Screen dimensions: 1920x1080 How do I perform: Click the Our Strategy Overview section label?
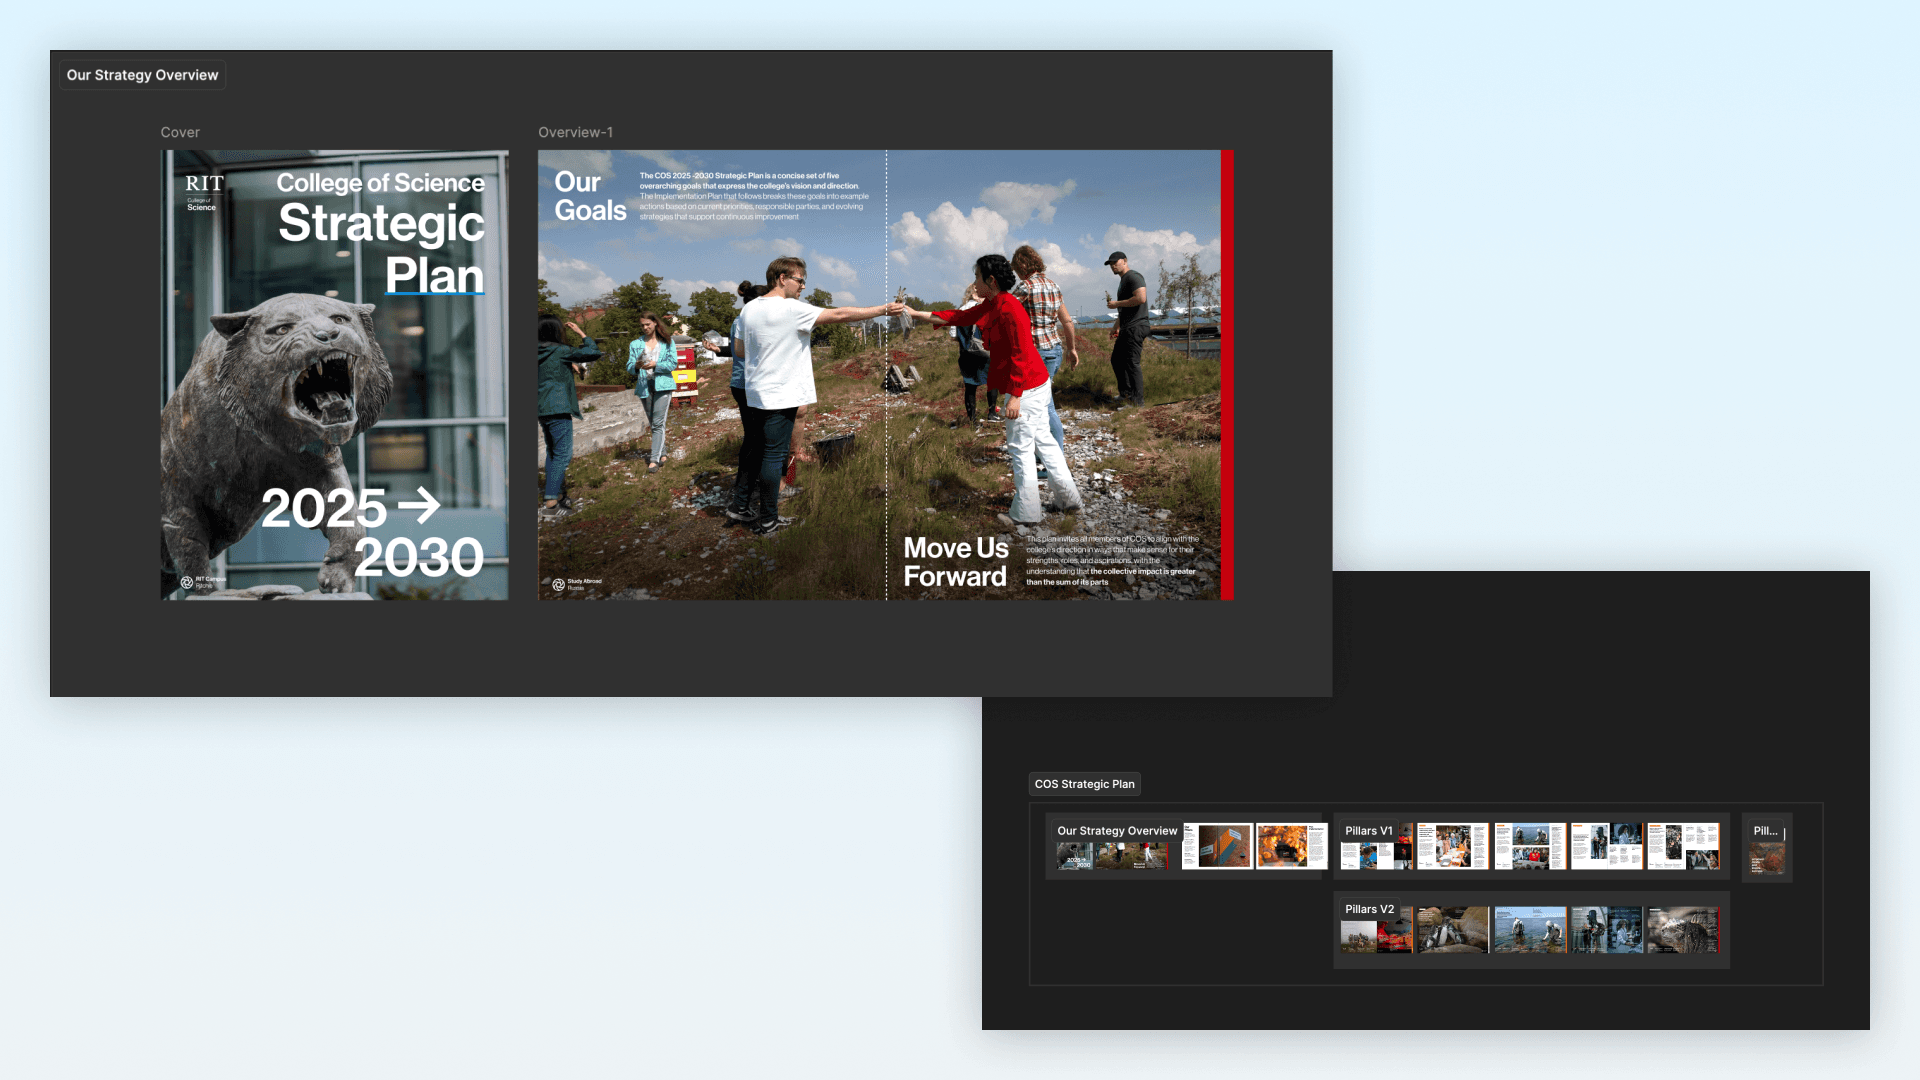click(x=142, y=75)
